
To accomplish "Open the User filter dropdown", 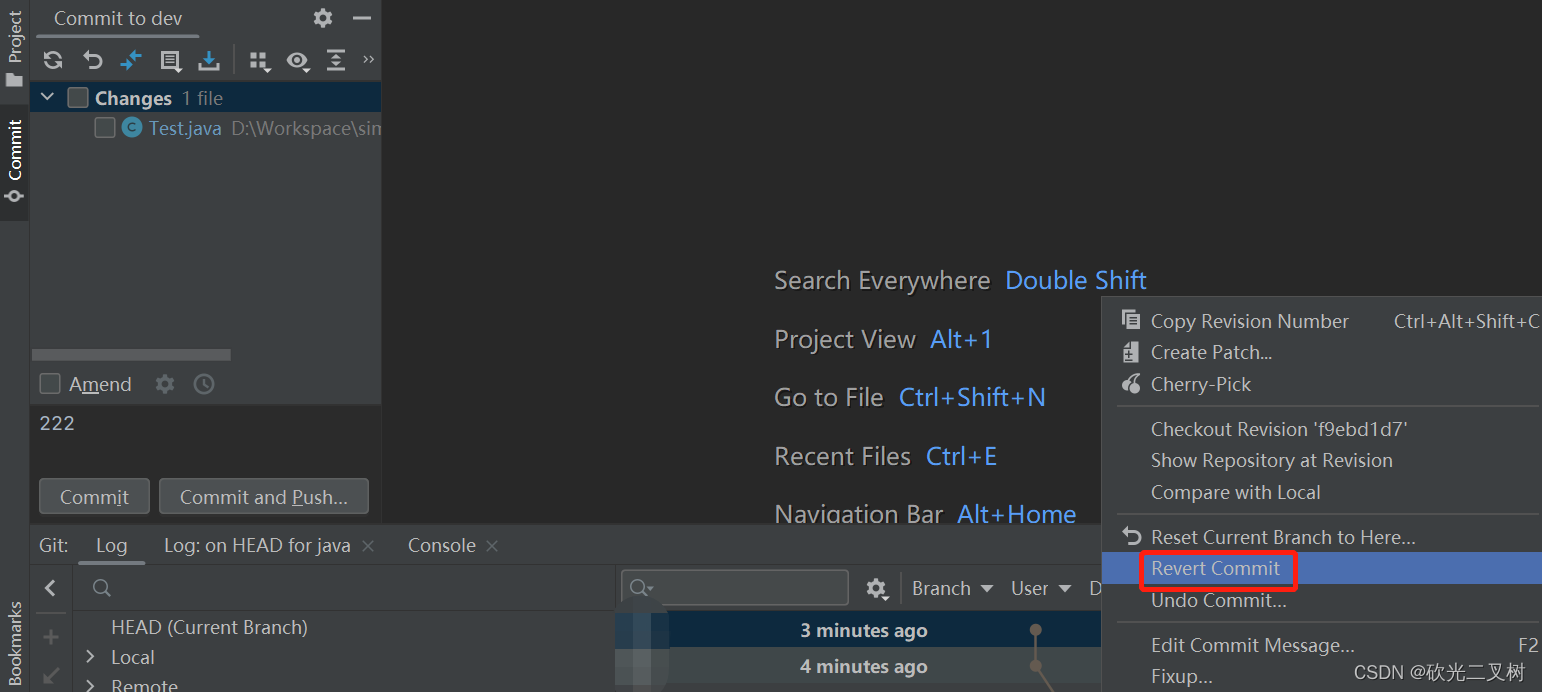I will pos(1041,588).
